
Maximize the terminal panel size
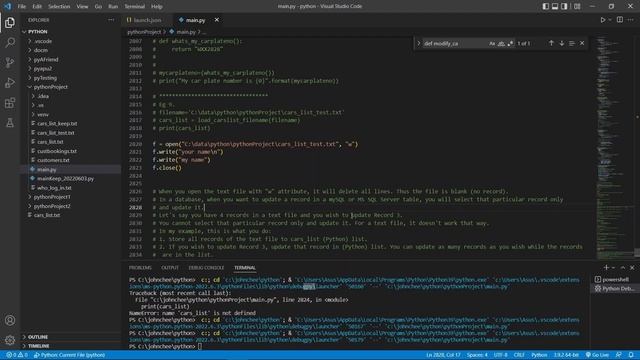(623, 267)
